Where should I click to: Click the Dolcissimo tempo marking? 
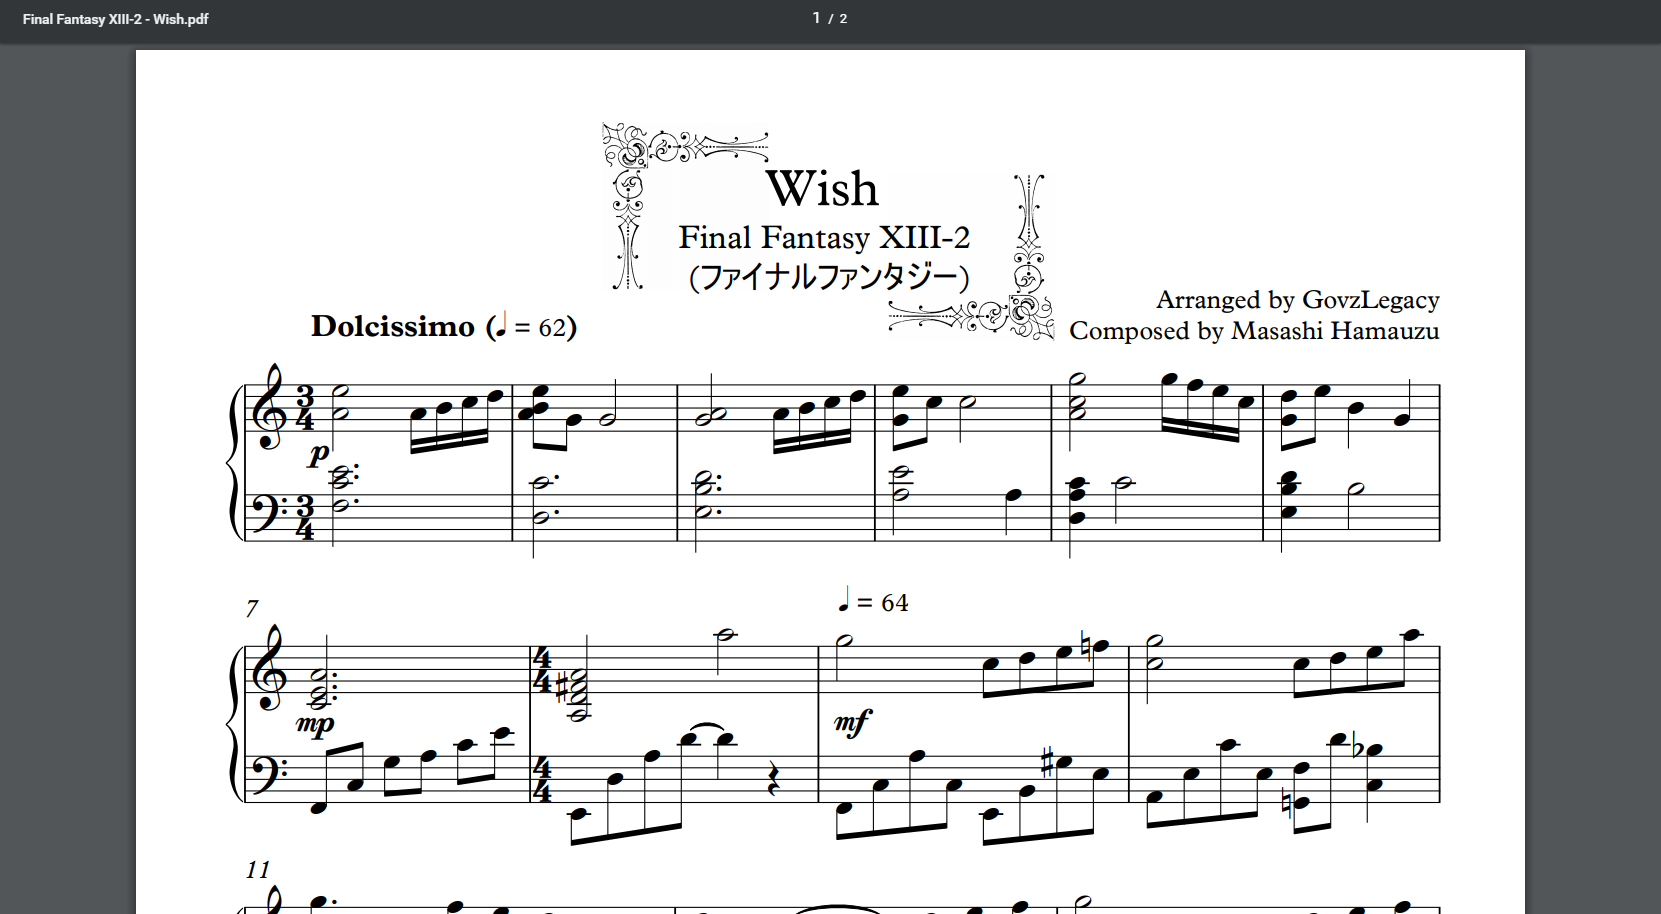pyautogui.click(x=393, y=326)
